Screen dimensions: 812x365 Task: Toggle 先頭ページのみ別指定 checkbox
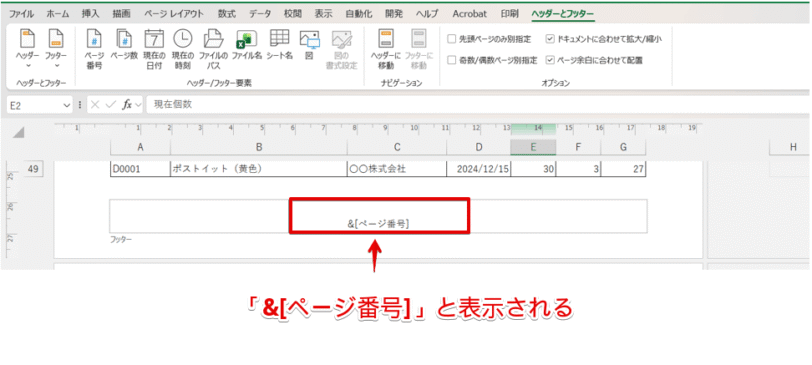click(x=452, y=38)
